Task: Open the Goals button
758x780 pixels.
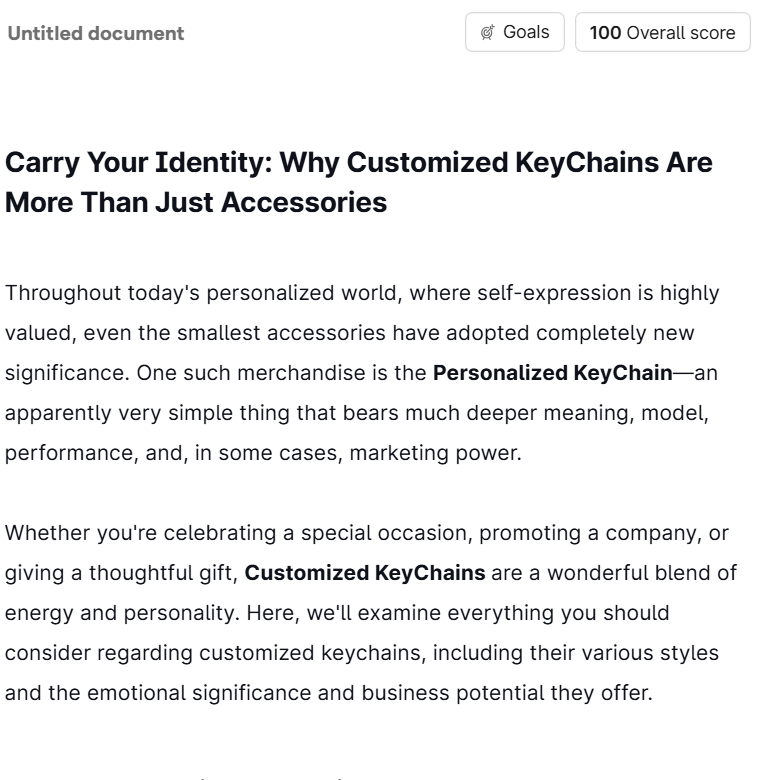Action: [x=515, y=32]
